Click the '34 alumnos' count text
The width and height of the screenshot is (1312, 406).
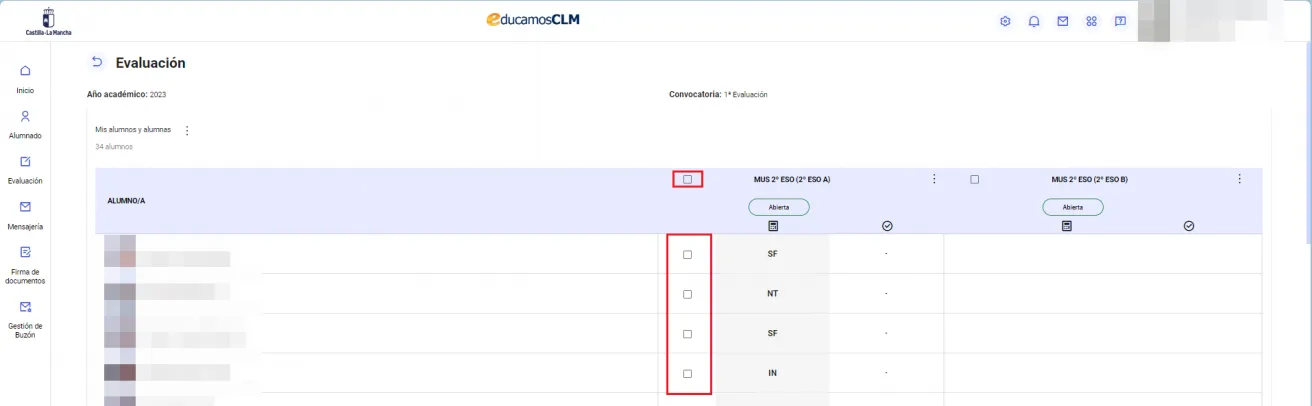[114, 147]
